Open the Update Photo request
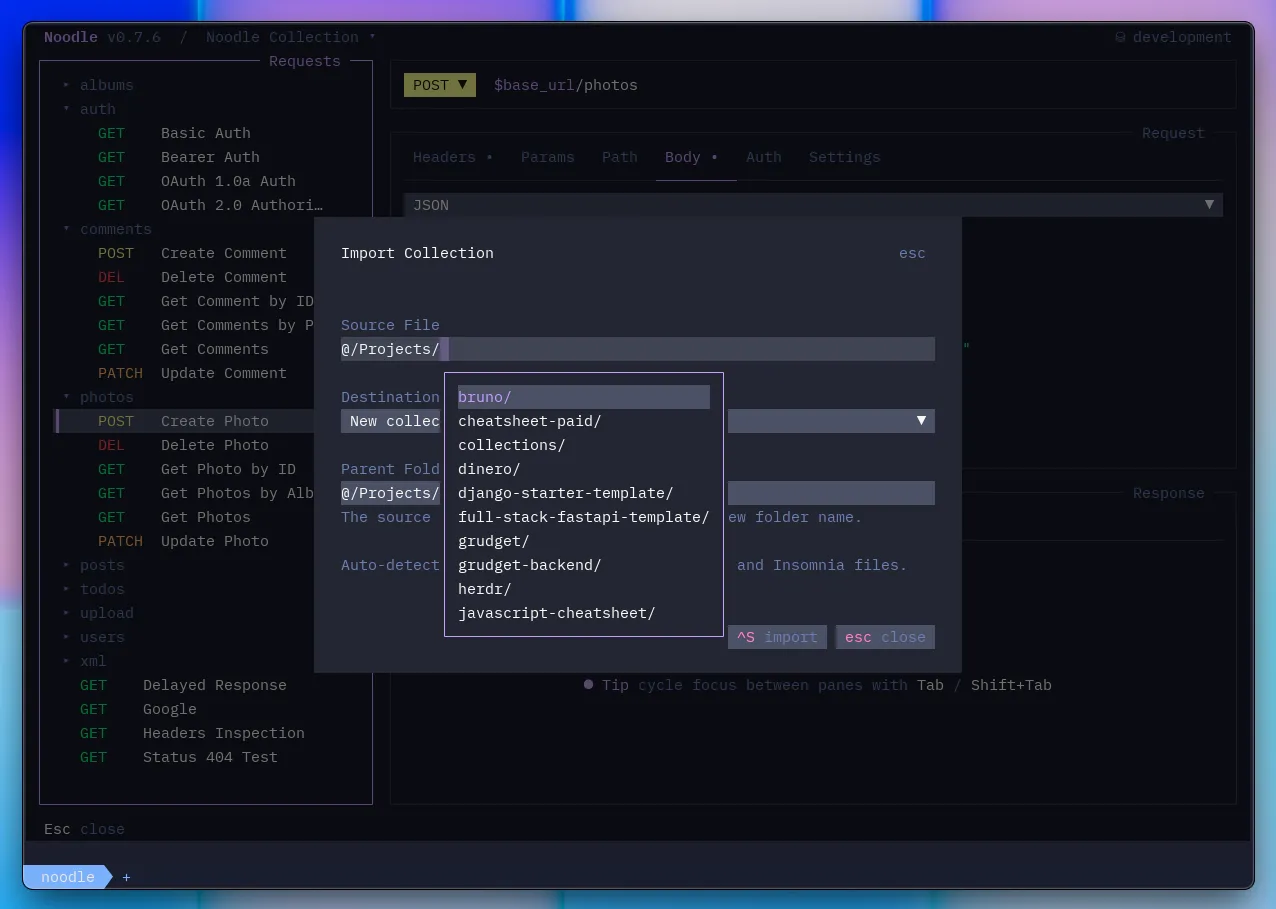This screenshot has height=909, width=1276. tap(215, 541)
